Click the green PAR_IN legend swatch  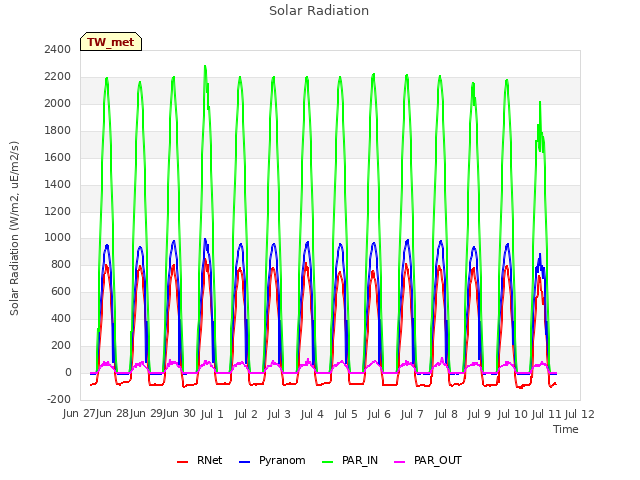click(327, 462)
